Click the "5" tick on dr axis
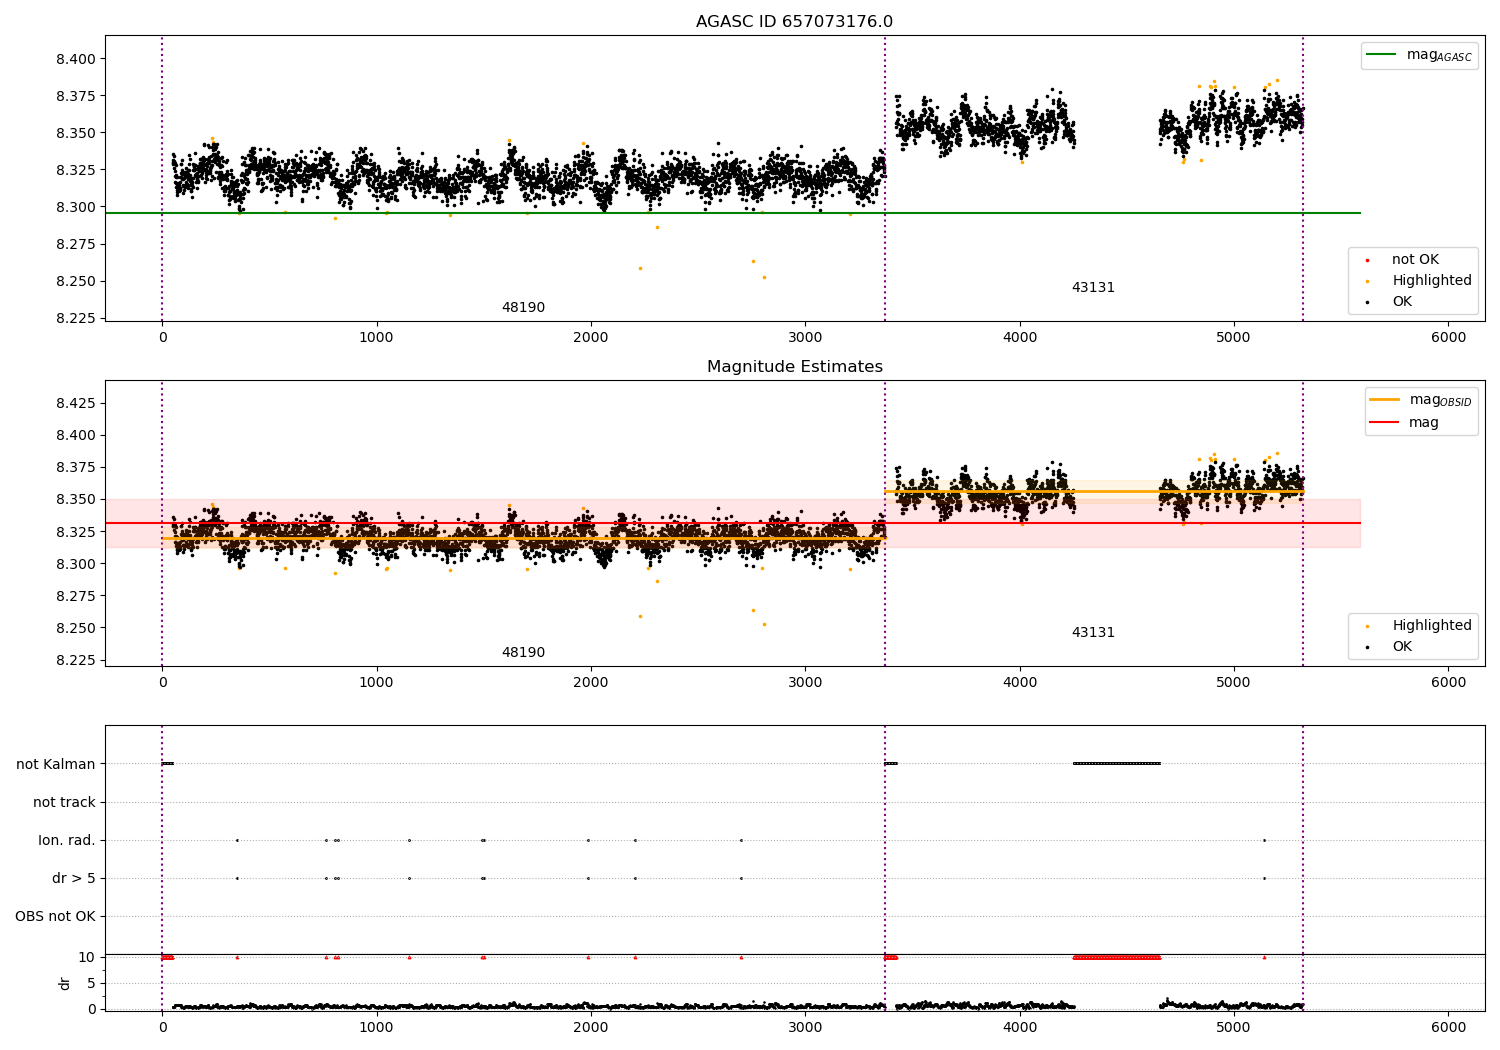The width and height of the screenshot is (1500, 1050). point(91,984)
